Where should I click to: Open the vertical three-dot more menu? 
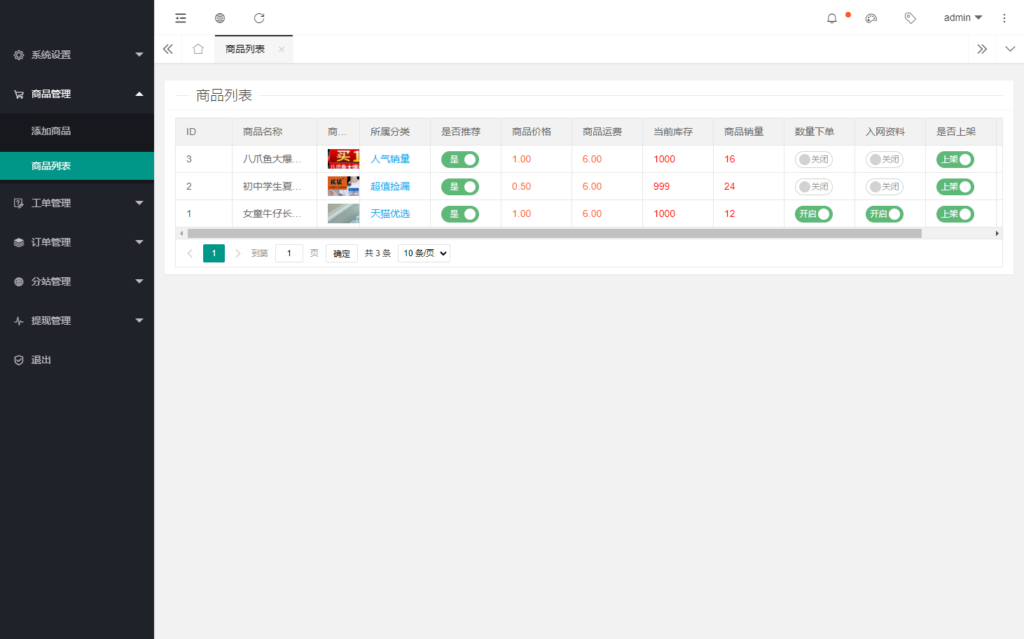click(1004, 18)
